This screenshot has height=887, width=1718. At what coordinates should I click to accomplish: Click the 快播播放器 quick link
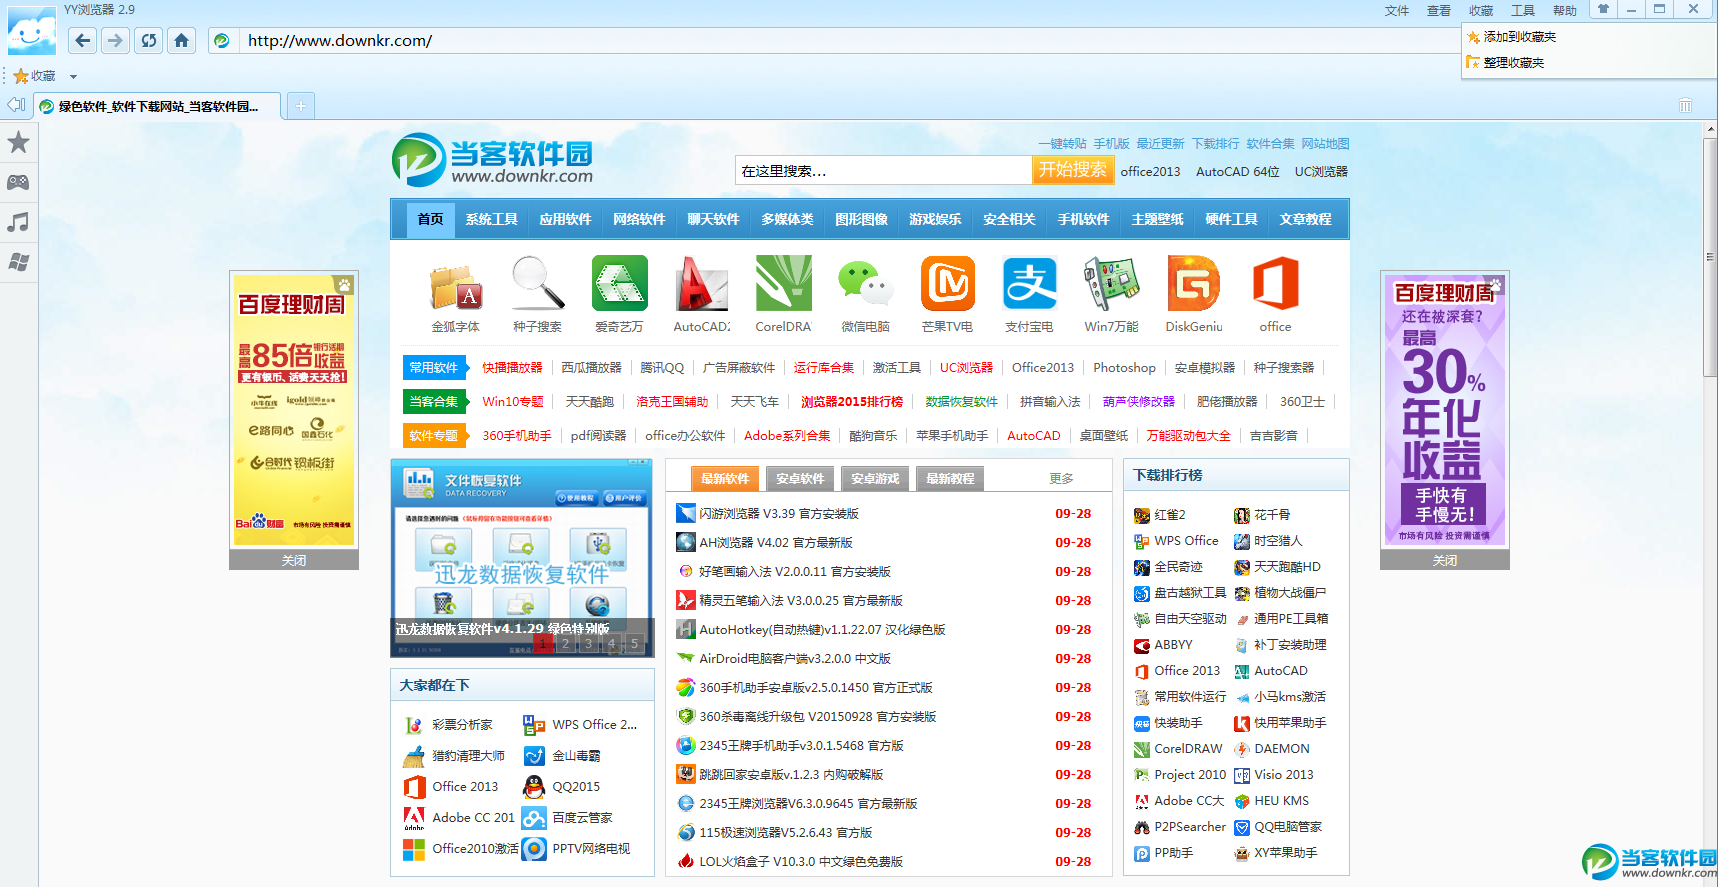pos(512,367)
